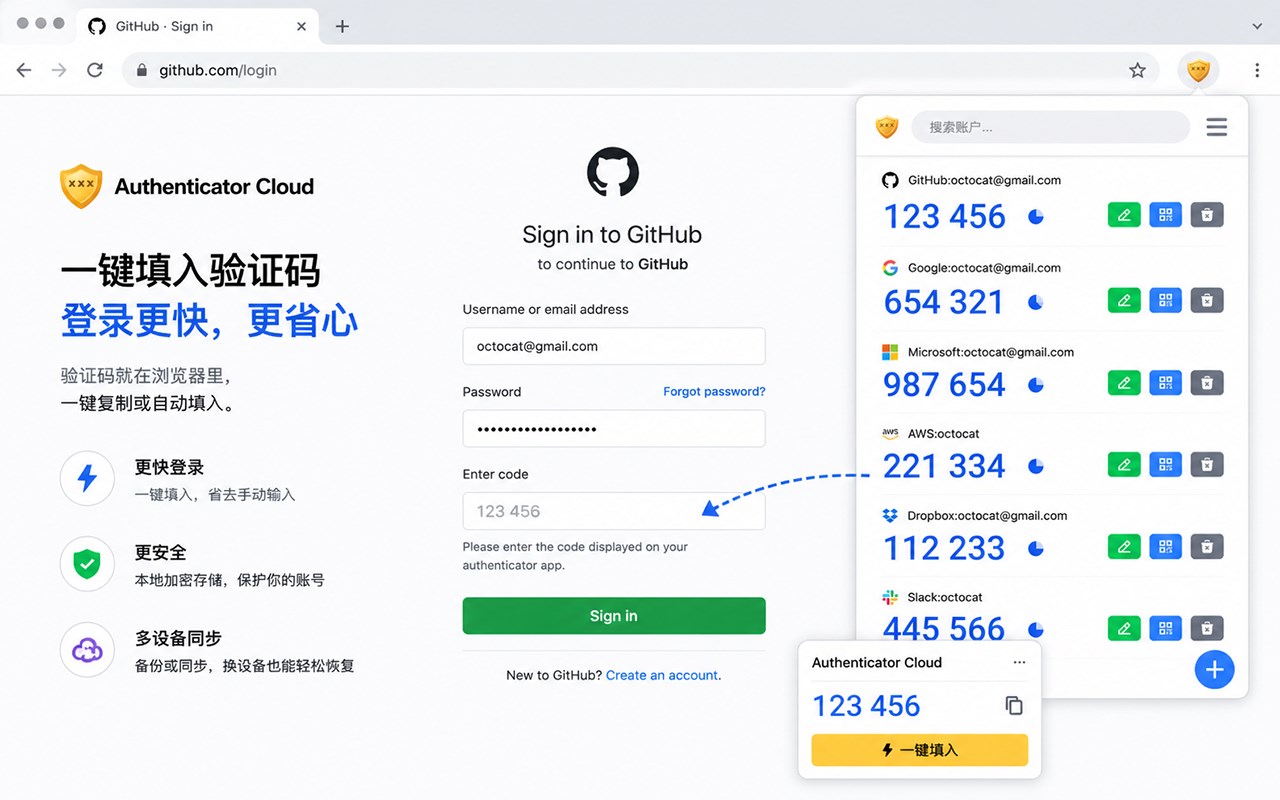Viewport: 1280px width, 800px height.
Task: Show QR code for Slack:octocat
Action: (x=1166, y=628)
